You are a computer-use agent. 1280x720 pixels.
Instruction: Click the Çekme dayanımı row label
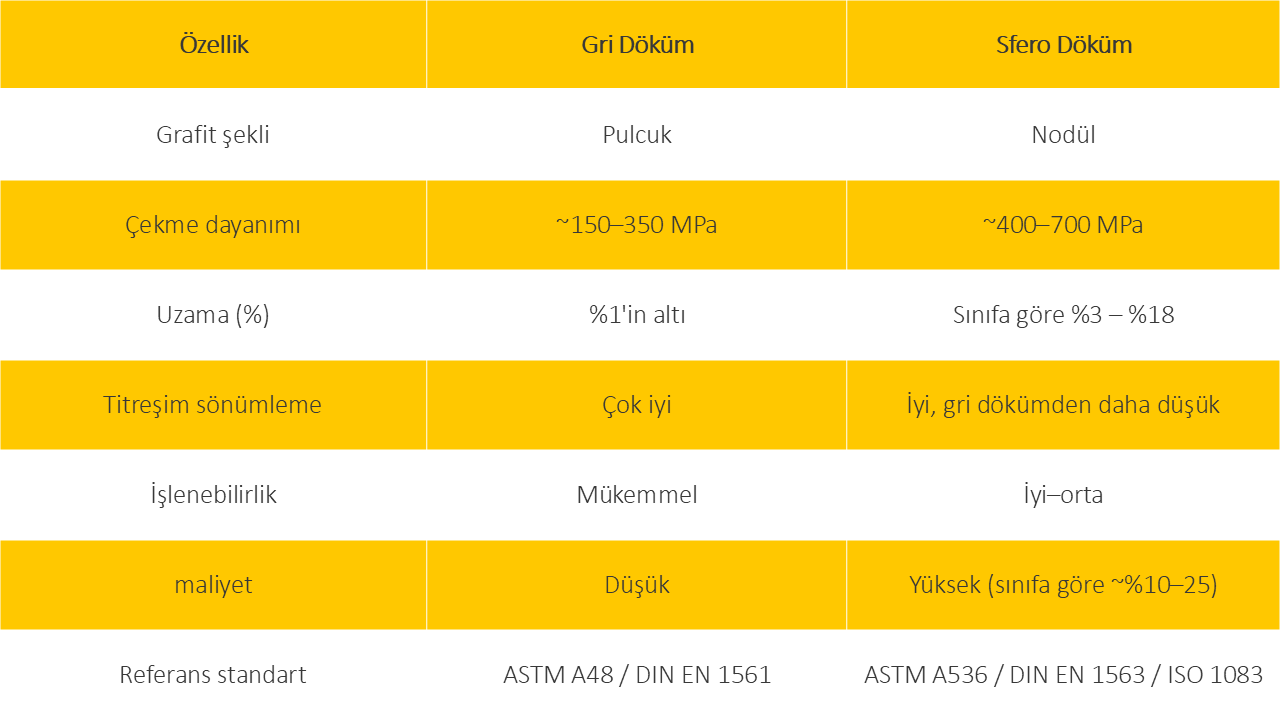coord(213,225)
